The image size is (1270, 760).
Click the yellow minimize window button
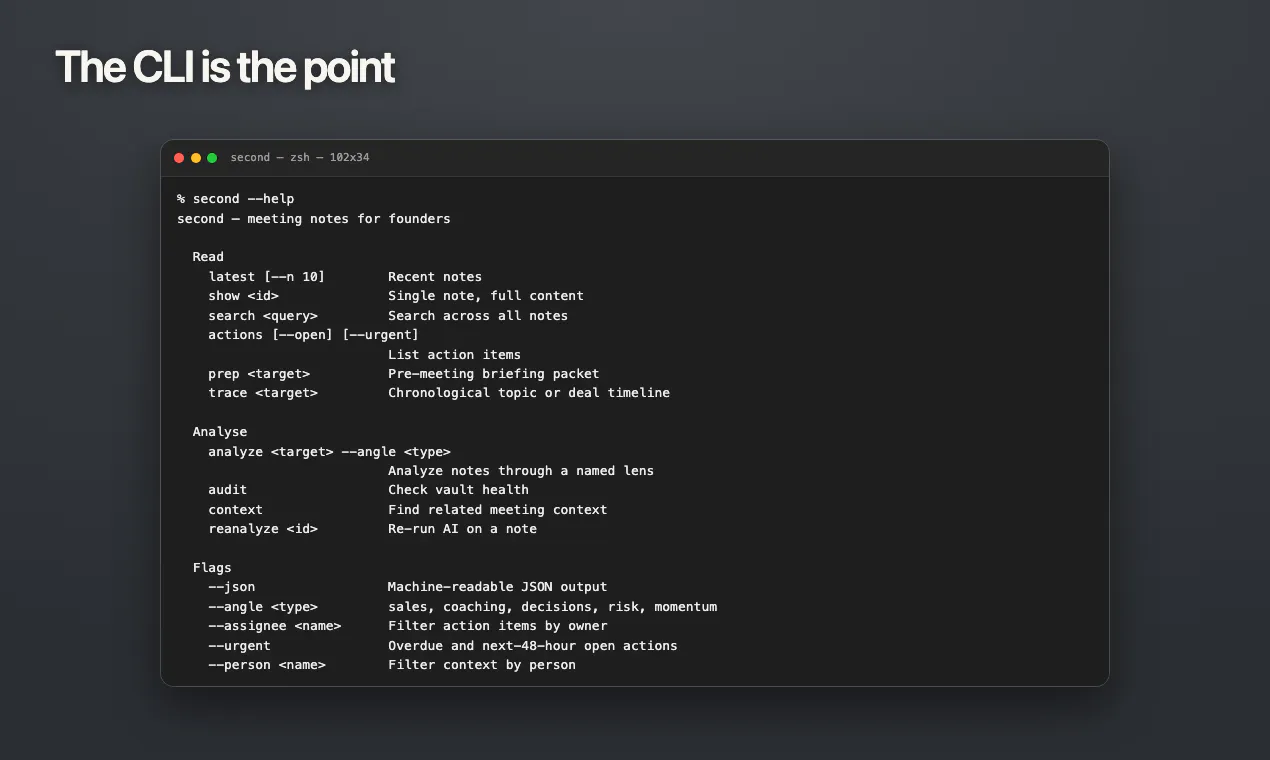196,158
